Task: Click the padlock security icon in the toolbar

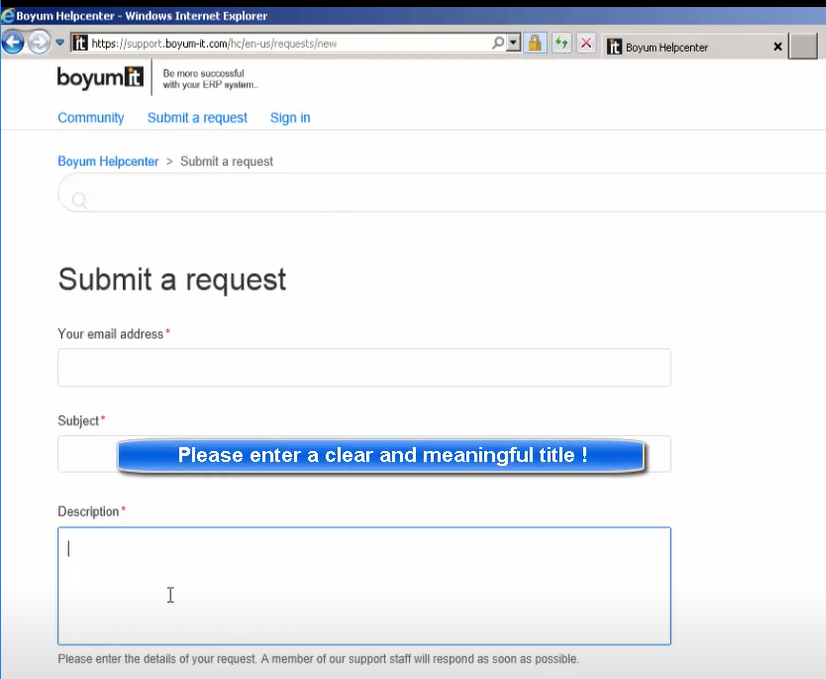Action: point(536,42)
